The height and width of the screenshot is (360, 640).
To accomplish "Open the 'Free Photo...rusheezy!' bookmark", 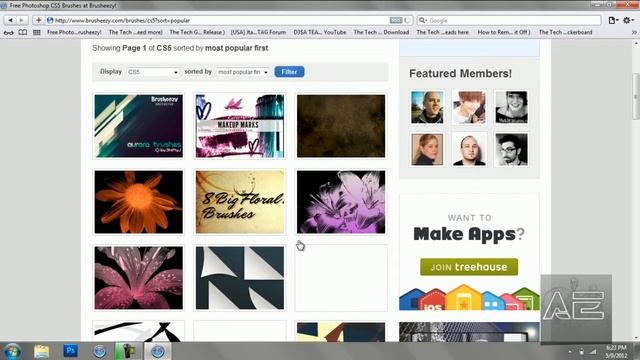I will point(74,32).
